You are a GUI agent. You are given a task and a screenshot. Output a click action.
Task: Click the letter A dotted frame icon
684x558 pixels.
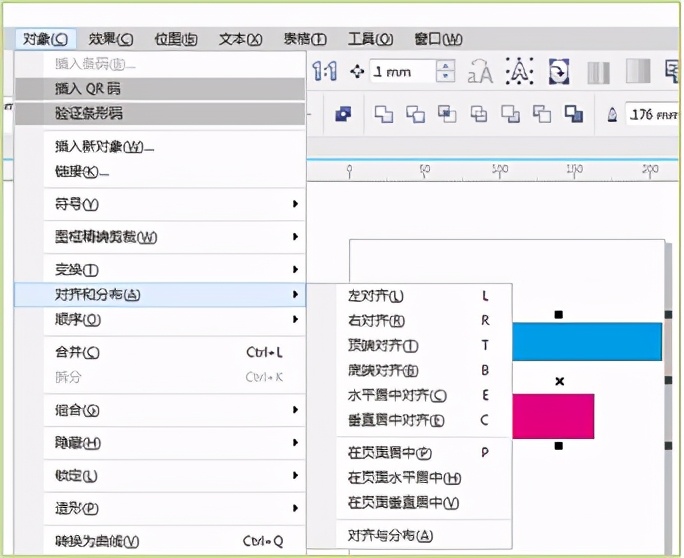[520, 71]
